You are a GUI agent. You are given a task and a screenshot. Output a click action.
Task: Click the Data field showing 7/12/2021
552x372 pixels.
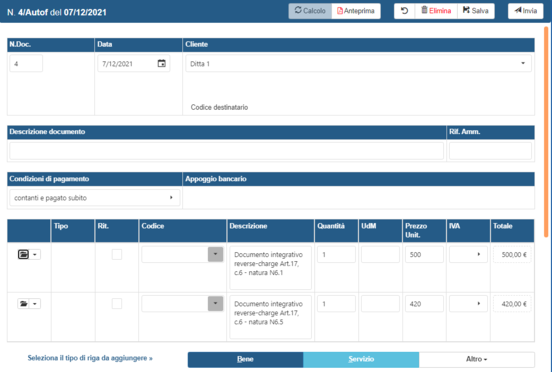click(x=134, y=63)
